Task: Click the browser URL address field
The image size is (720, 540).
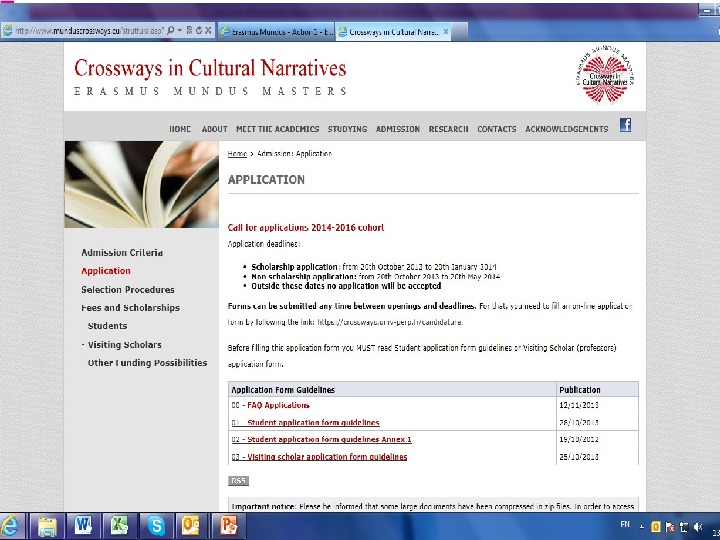Action: tap(90, 31)
